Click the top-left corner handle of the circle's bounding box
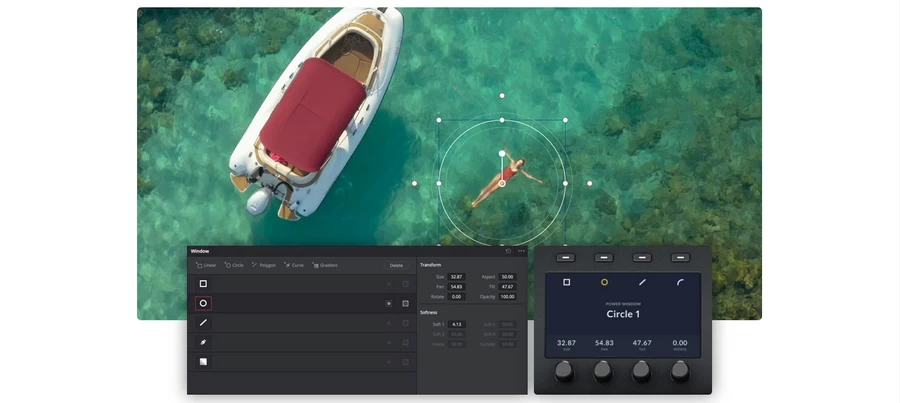The width and height of the screenshot is (900, 403). pyautogui.click(x=439, y=120)
